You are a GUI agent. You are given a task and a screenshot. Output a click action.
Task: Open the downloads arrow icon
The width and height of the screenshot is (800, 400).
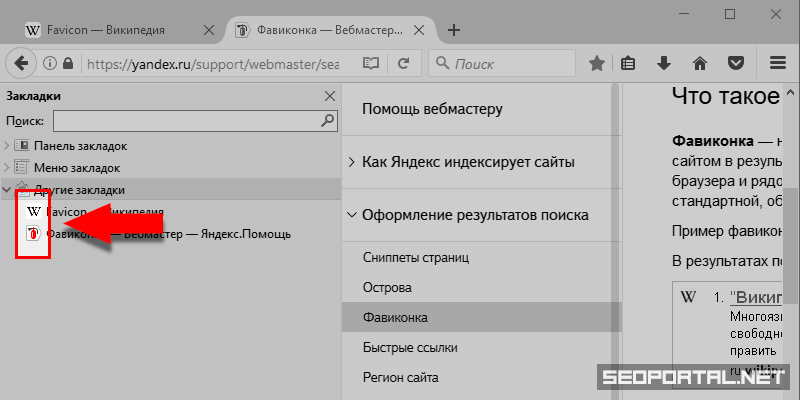(x=663, y=64)
